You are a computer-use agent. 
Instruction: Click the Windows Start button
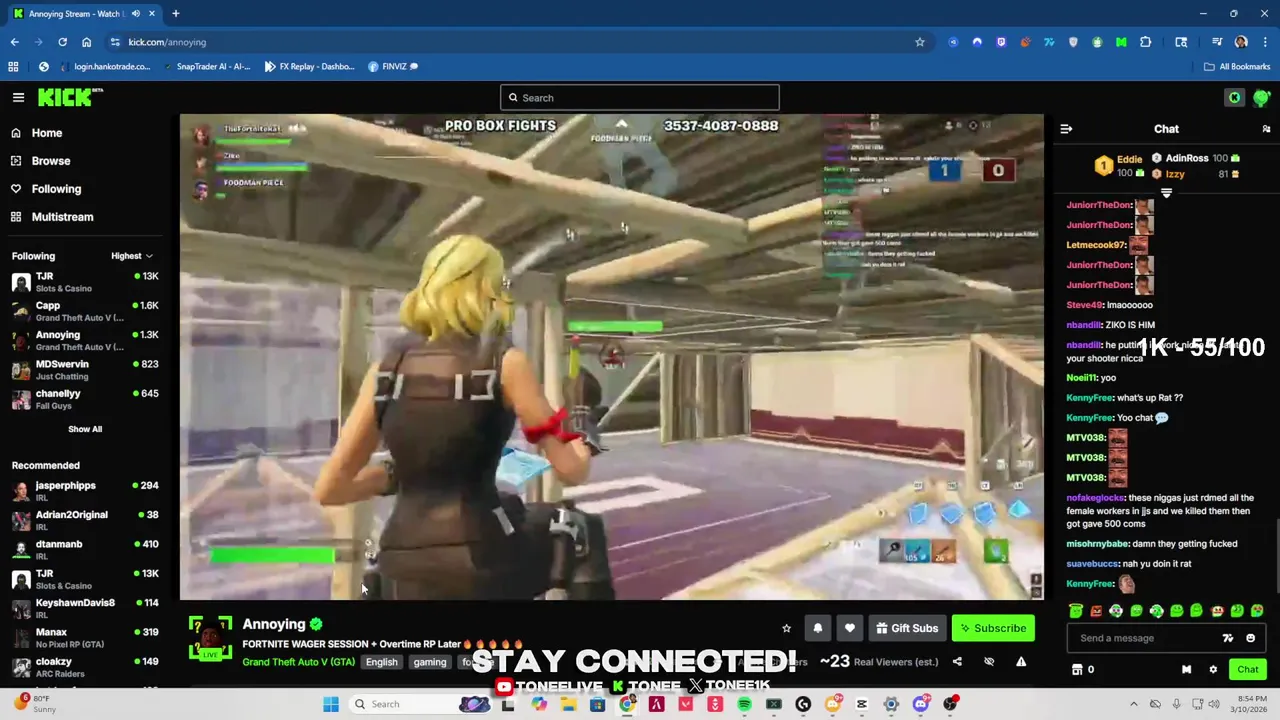tap(331, 704)
